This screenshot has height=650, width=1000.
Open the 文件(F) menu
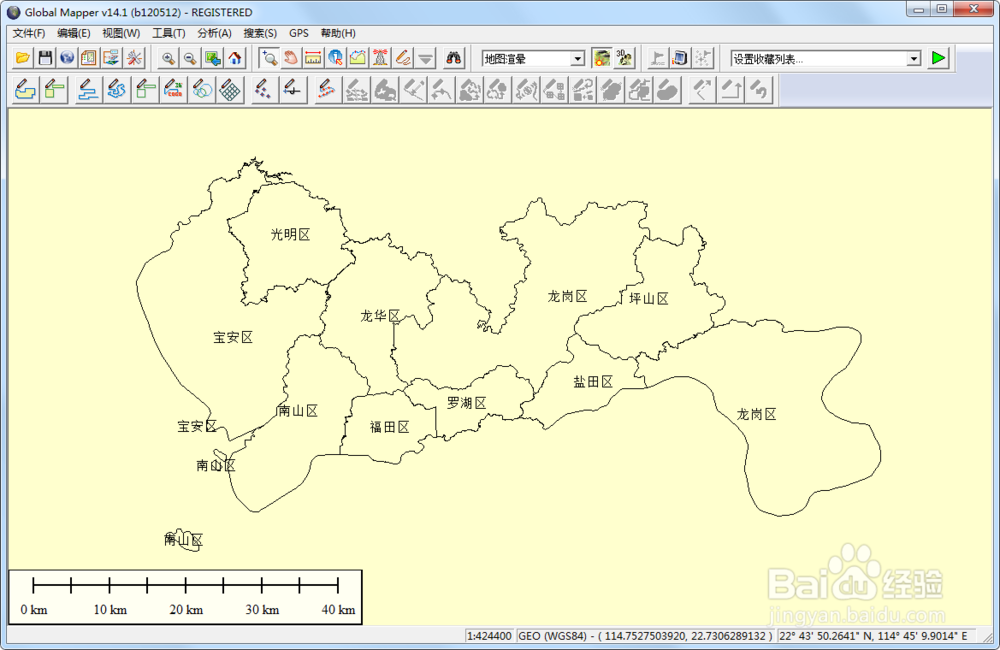(29, 33)
